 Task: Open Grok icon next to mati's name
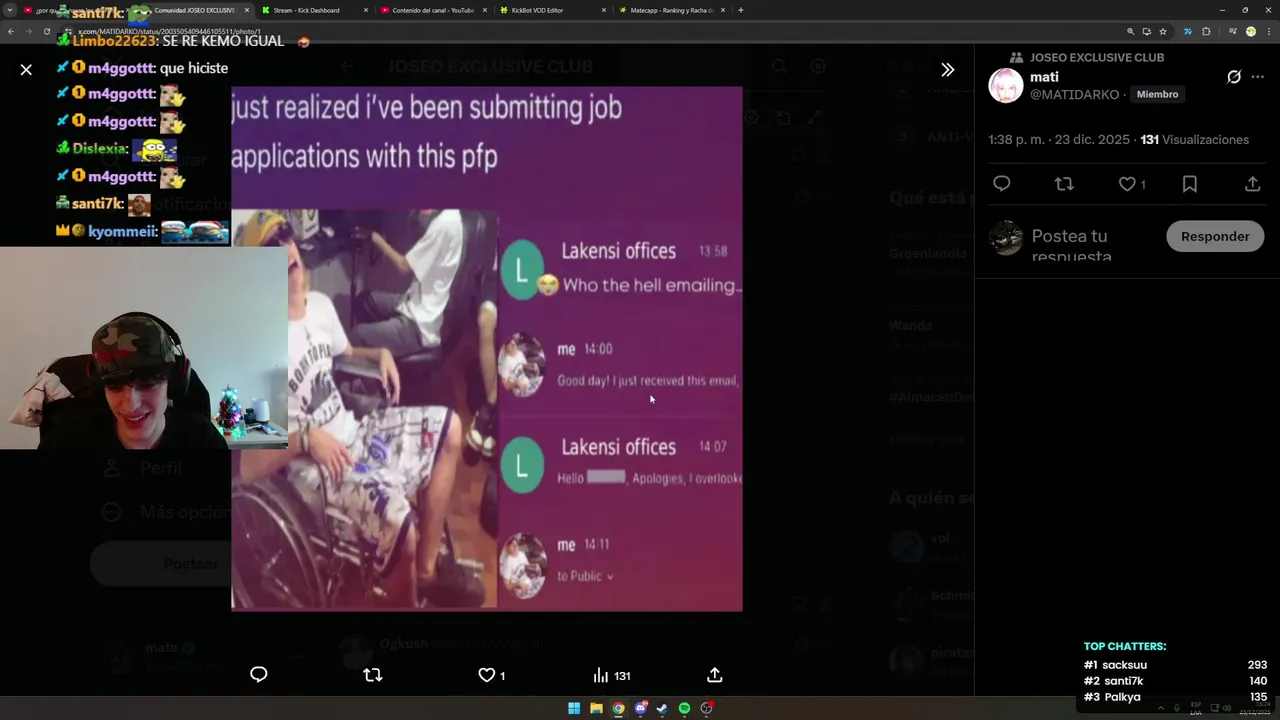click(x=1234, y=77)
